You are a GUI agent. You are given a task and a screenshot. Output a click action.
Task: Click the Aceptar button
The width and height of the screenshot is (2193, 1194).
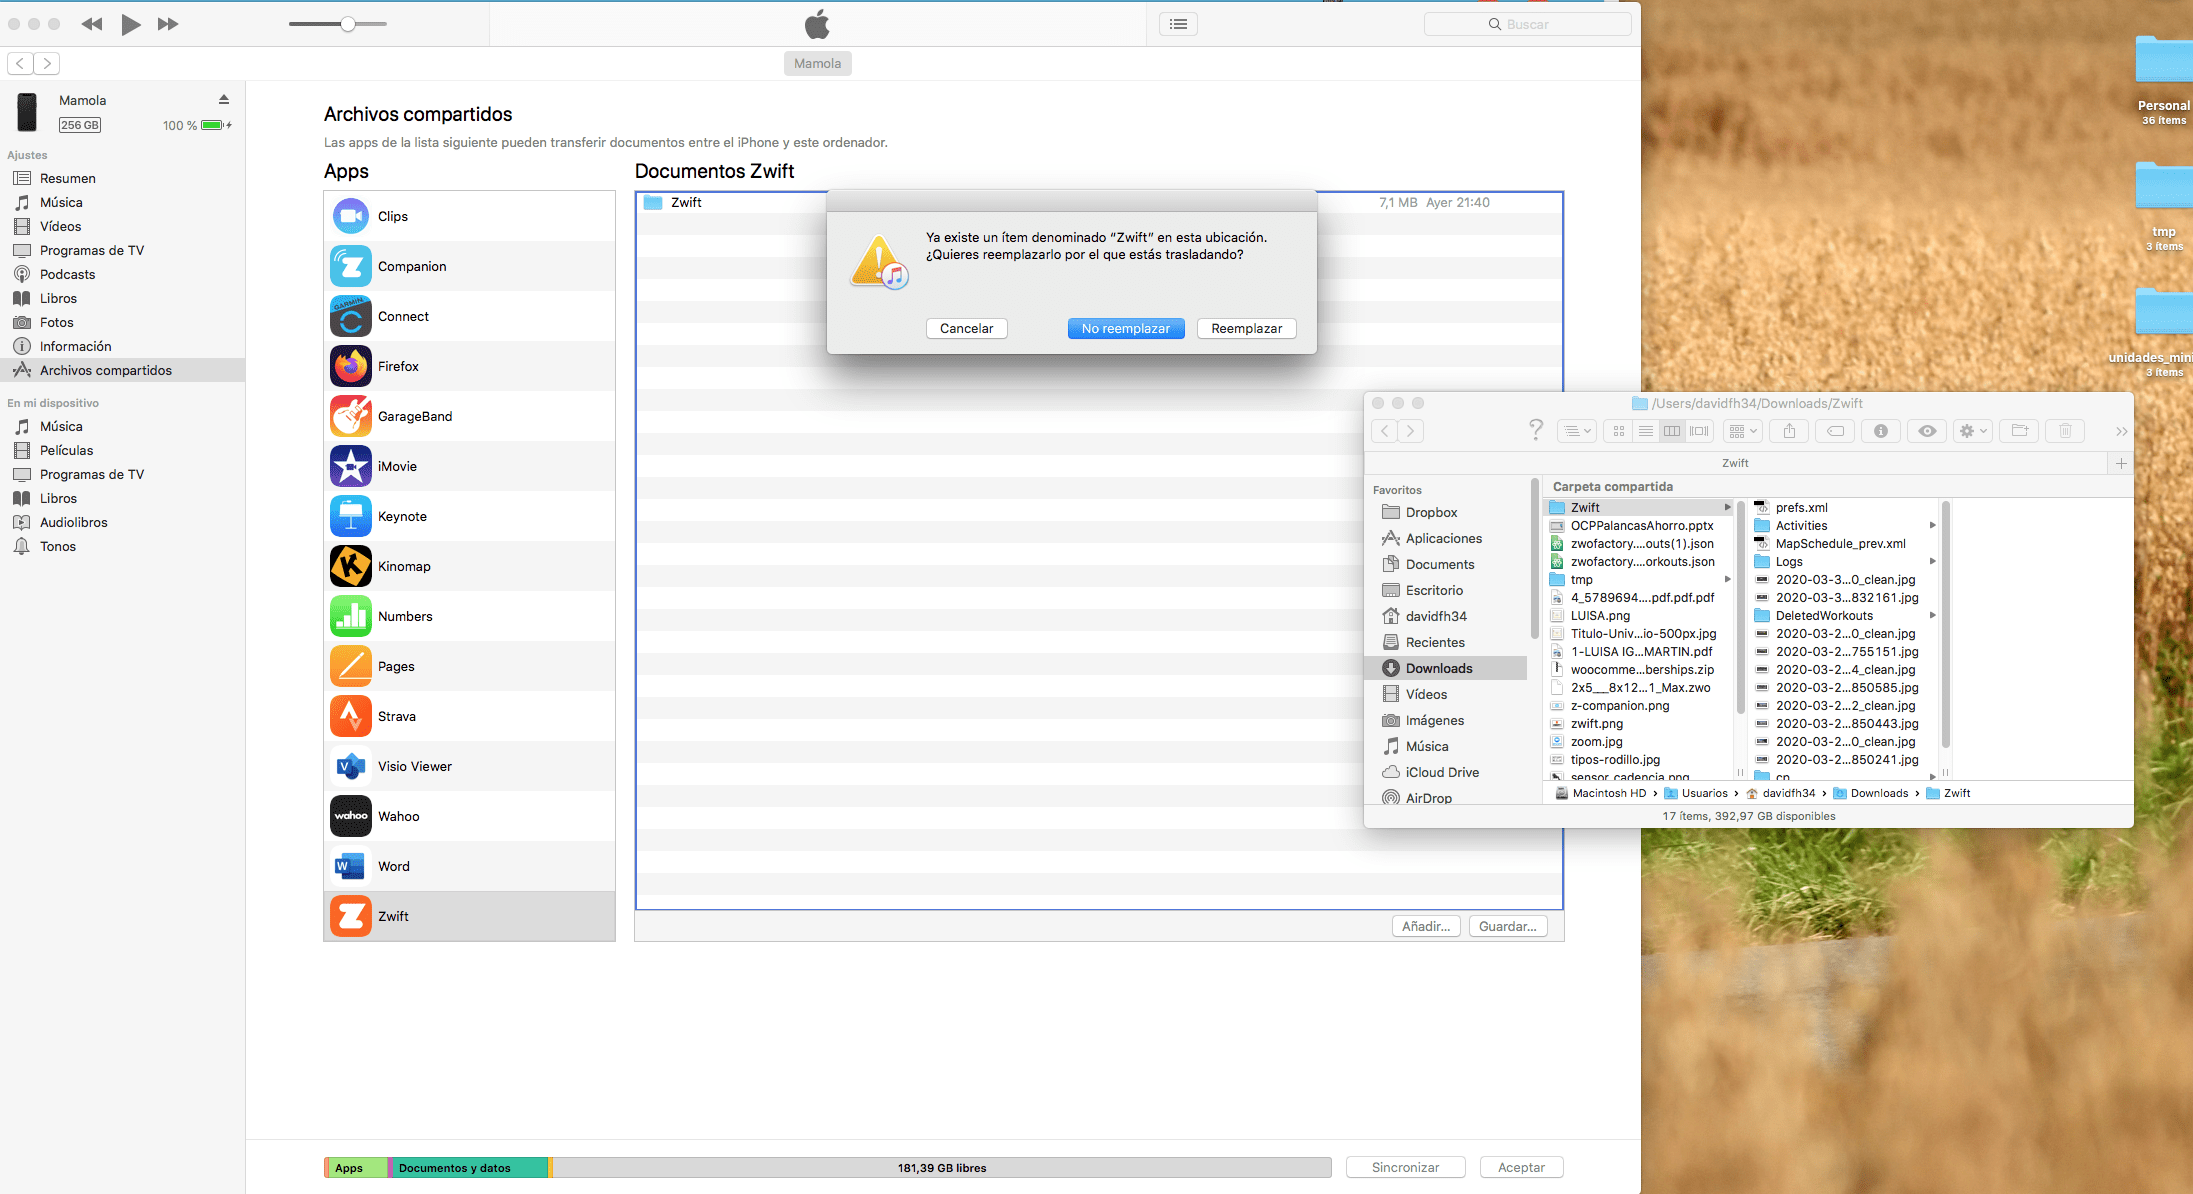(1521, 1167)
